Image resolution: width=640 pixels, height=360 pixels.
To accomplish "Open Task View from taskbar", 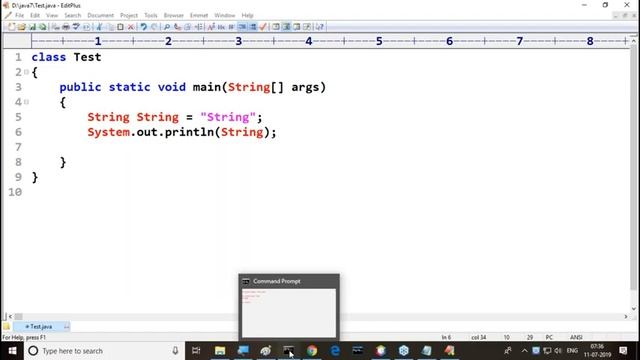I will [196, 351].
